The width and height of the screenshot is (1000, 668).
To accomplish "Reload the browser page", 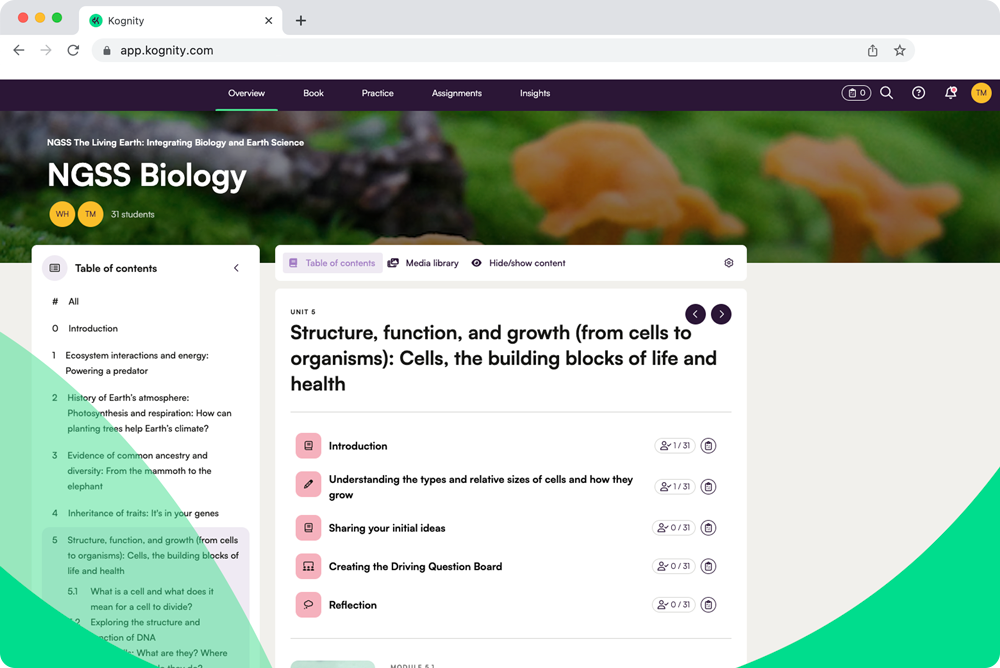I will click(73, 50).
